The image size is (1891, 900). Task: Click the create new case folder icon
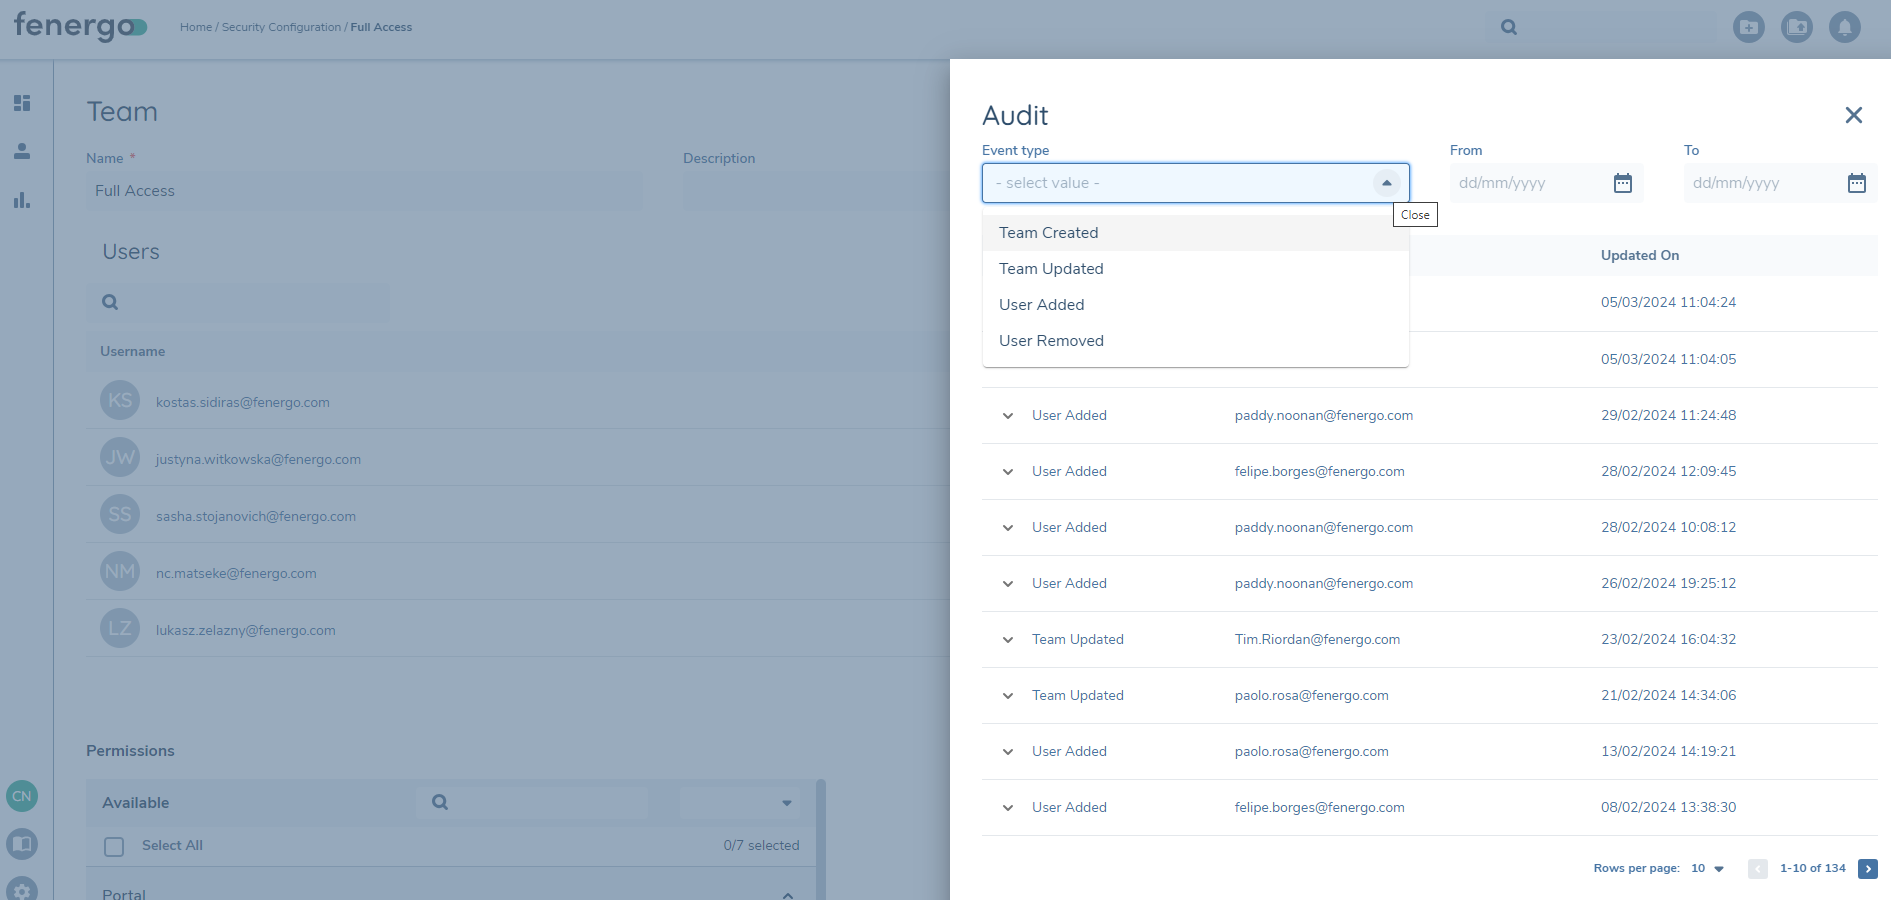(x=1749, y=27)
